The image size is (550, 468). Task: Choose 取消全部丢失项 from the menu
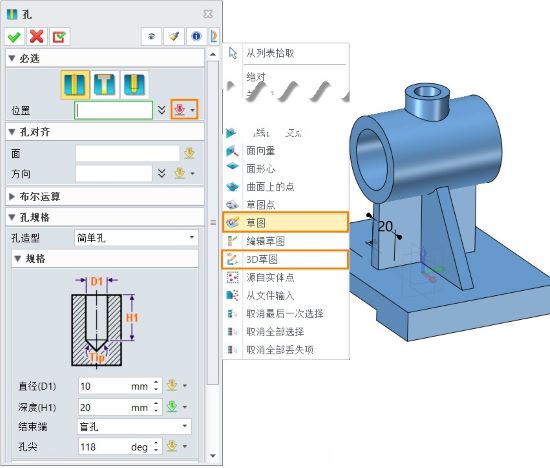286,350
